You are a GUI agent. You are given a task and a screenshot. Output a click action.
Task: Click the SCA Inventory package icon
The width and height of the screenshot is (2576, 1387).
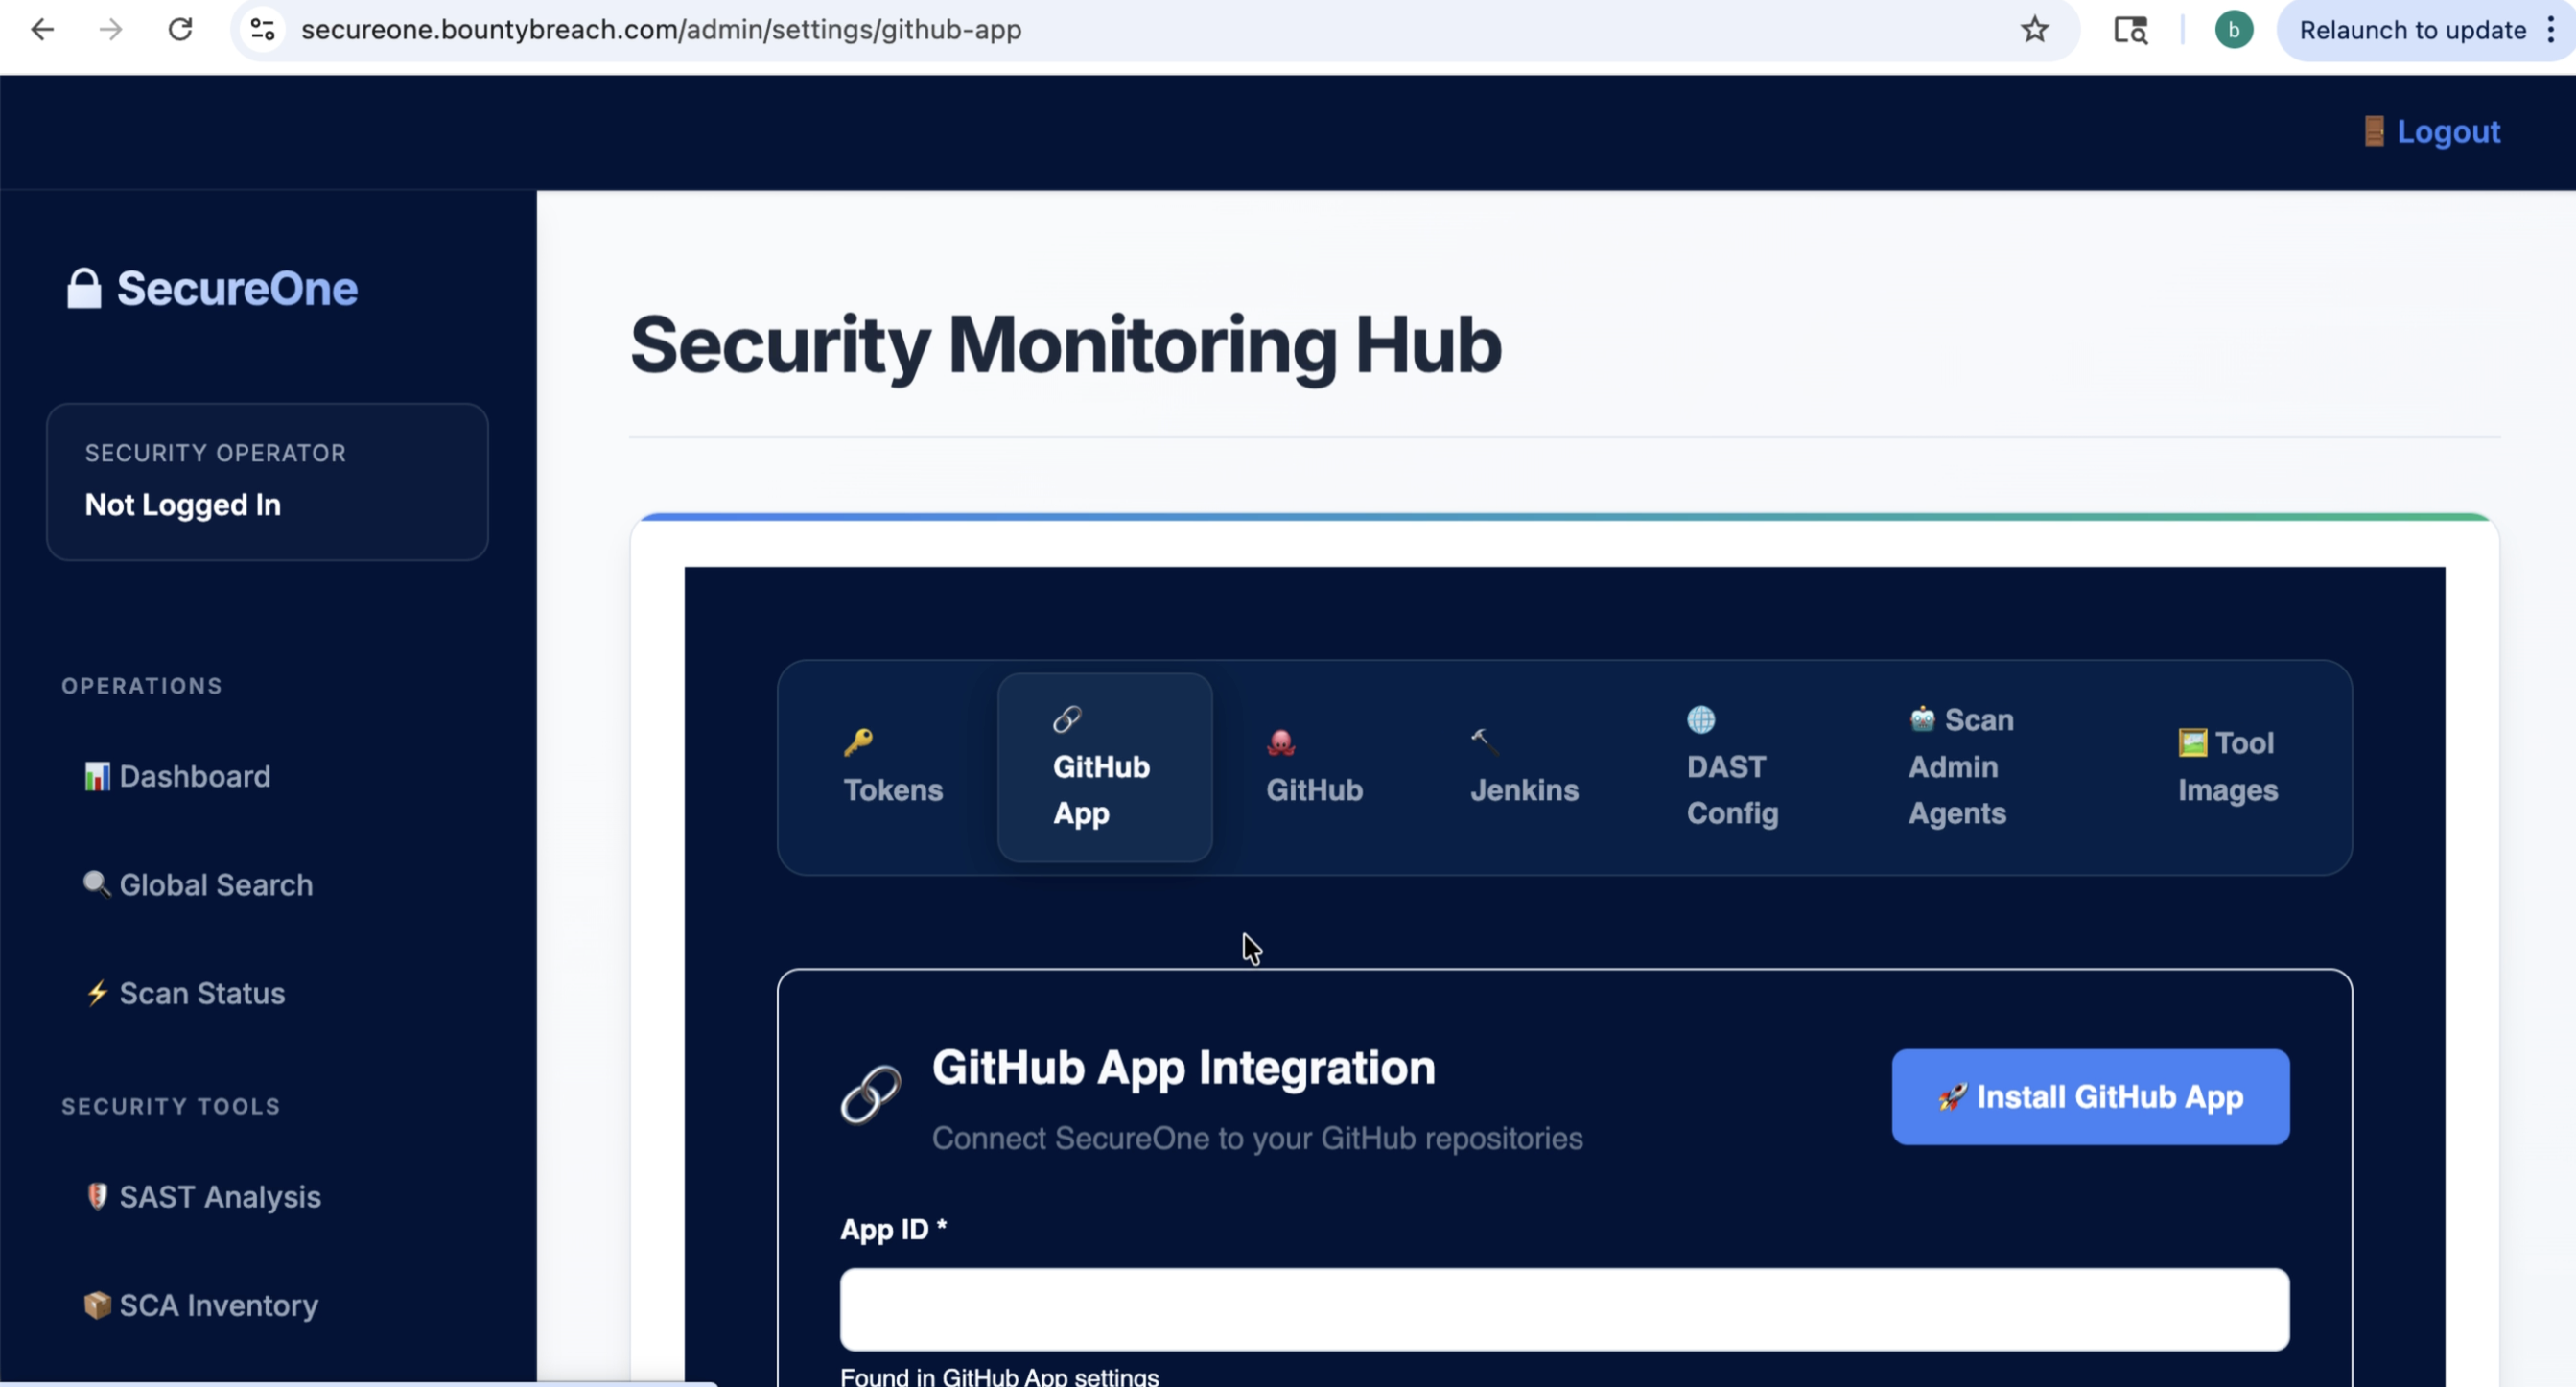click(x=97, y=1305)
